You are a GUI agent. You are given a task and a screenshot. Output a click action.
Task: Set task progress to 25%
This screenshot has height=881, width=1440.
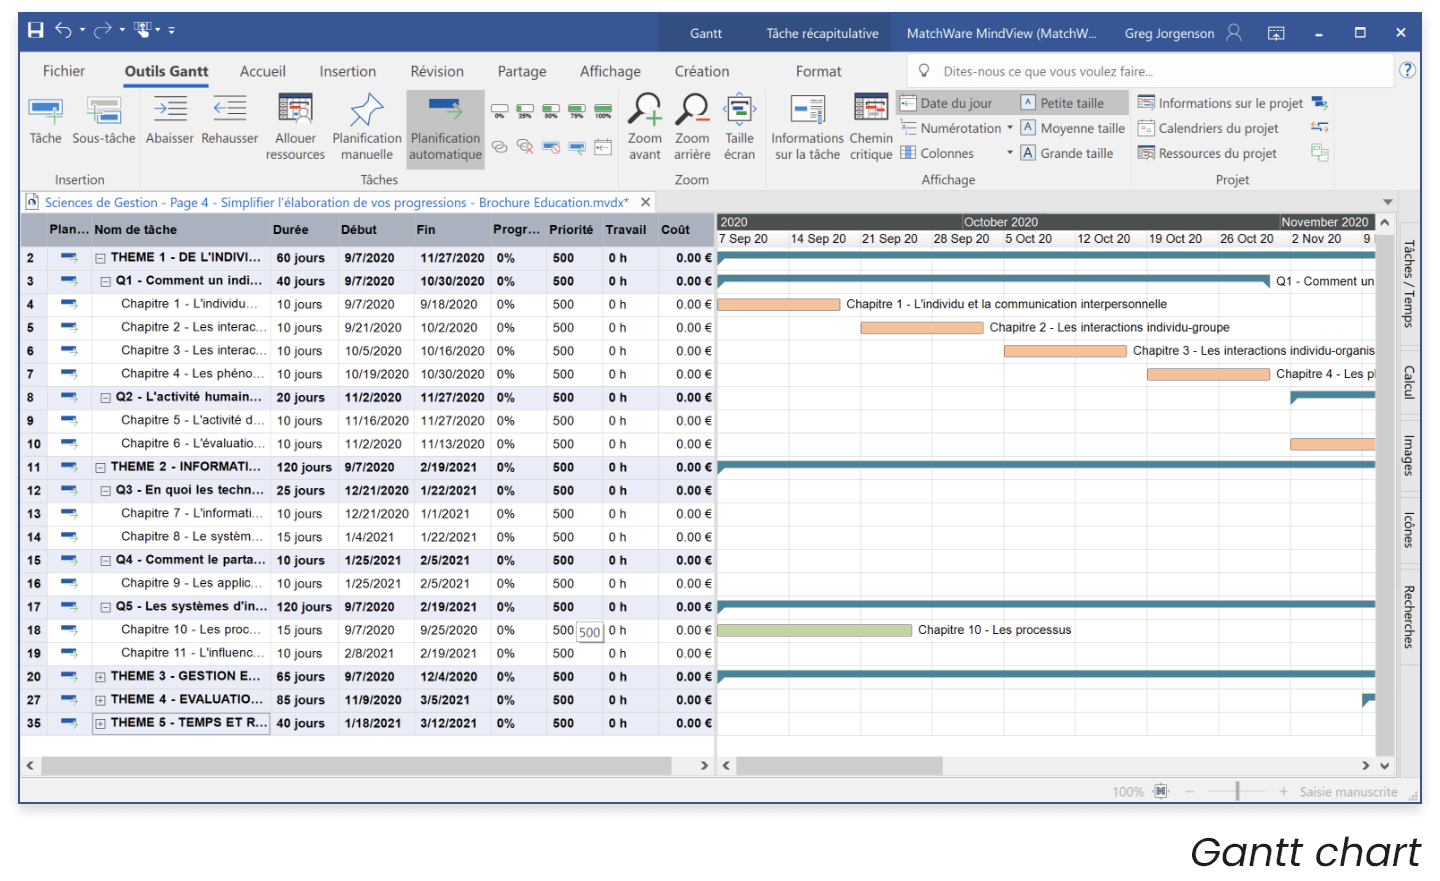[x=525, y=111]
